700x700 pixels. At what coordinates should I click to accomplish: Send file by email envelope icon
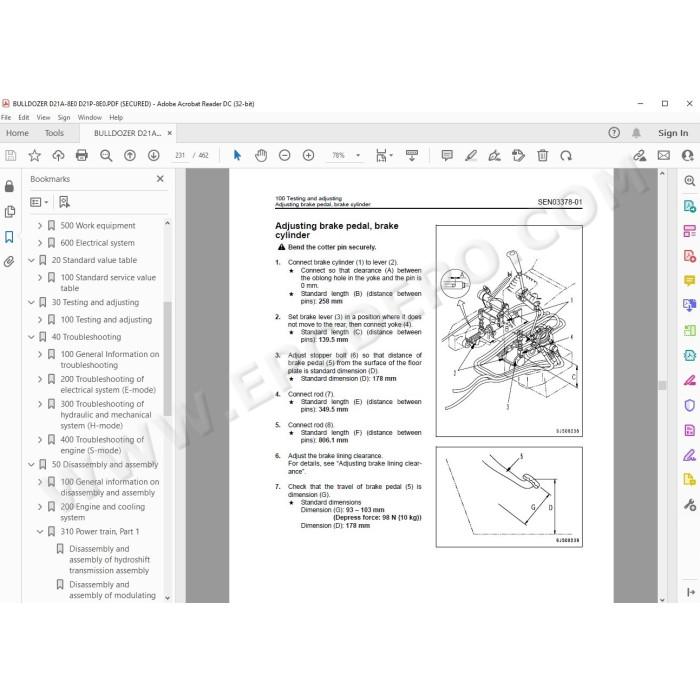click(x=664, y=155)
